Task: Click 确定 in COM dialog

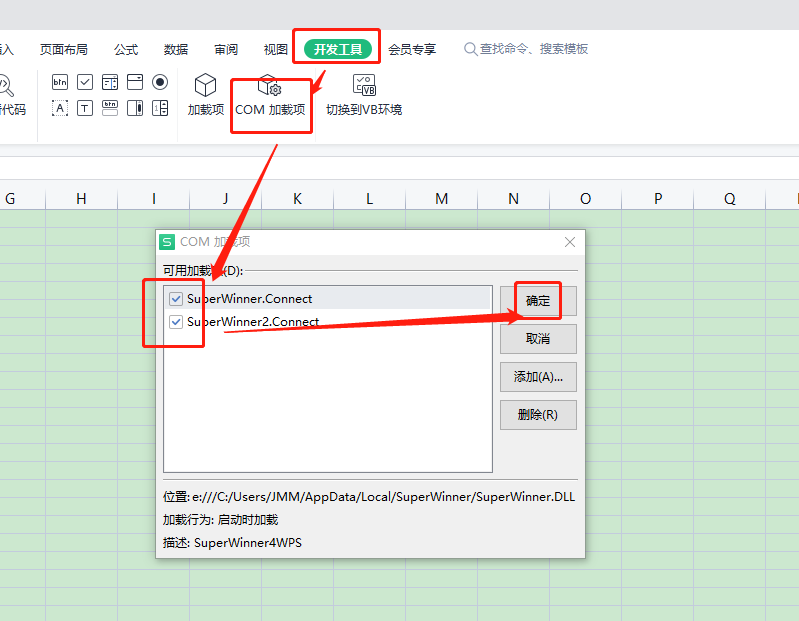Action: [538, 301]
